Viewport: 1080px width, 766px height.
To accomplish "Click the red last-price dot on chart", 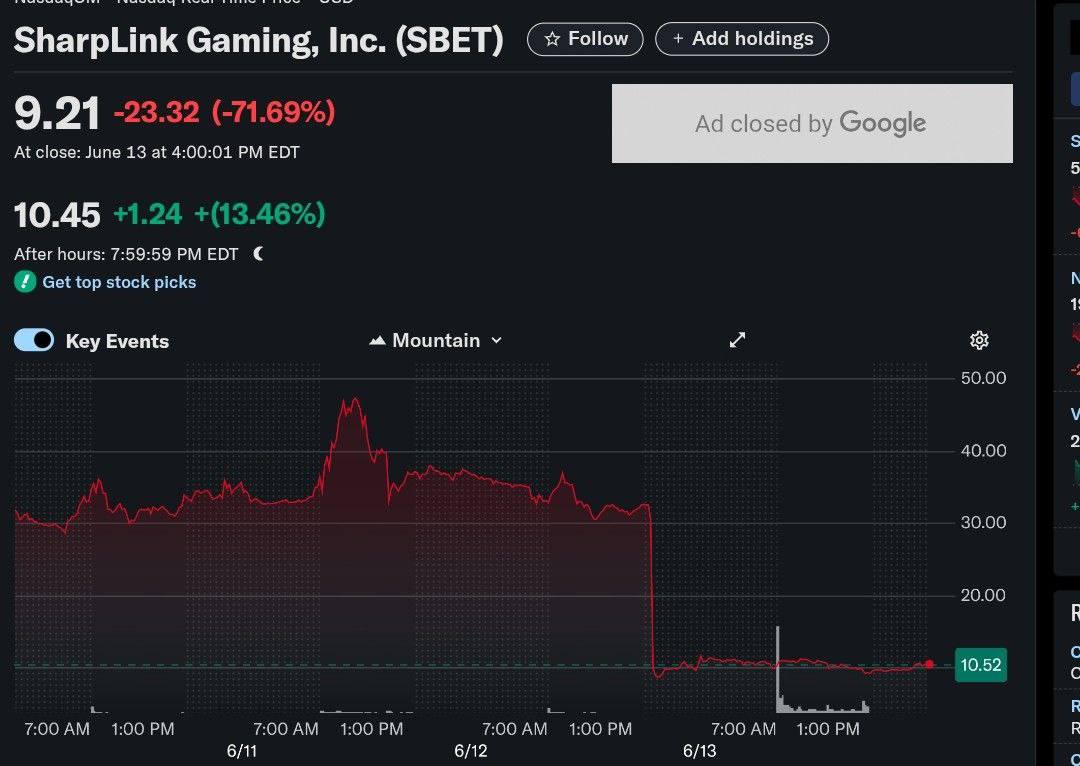I will pos(929,664).
